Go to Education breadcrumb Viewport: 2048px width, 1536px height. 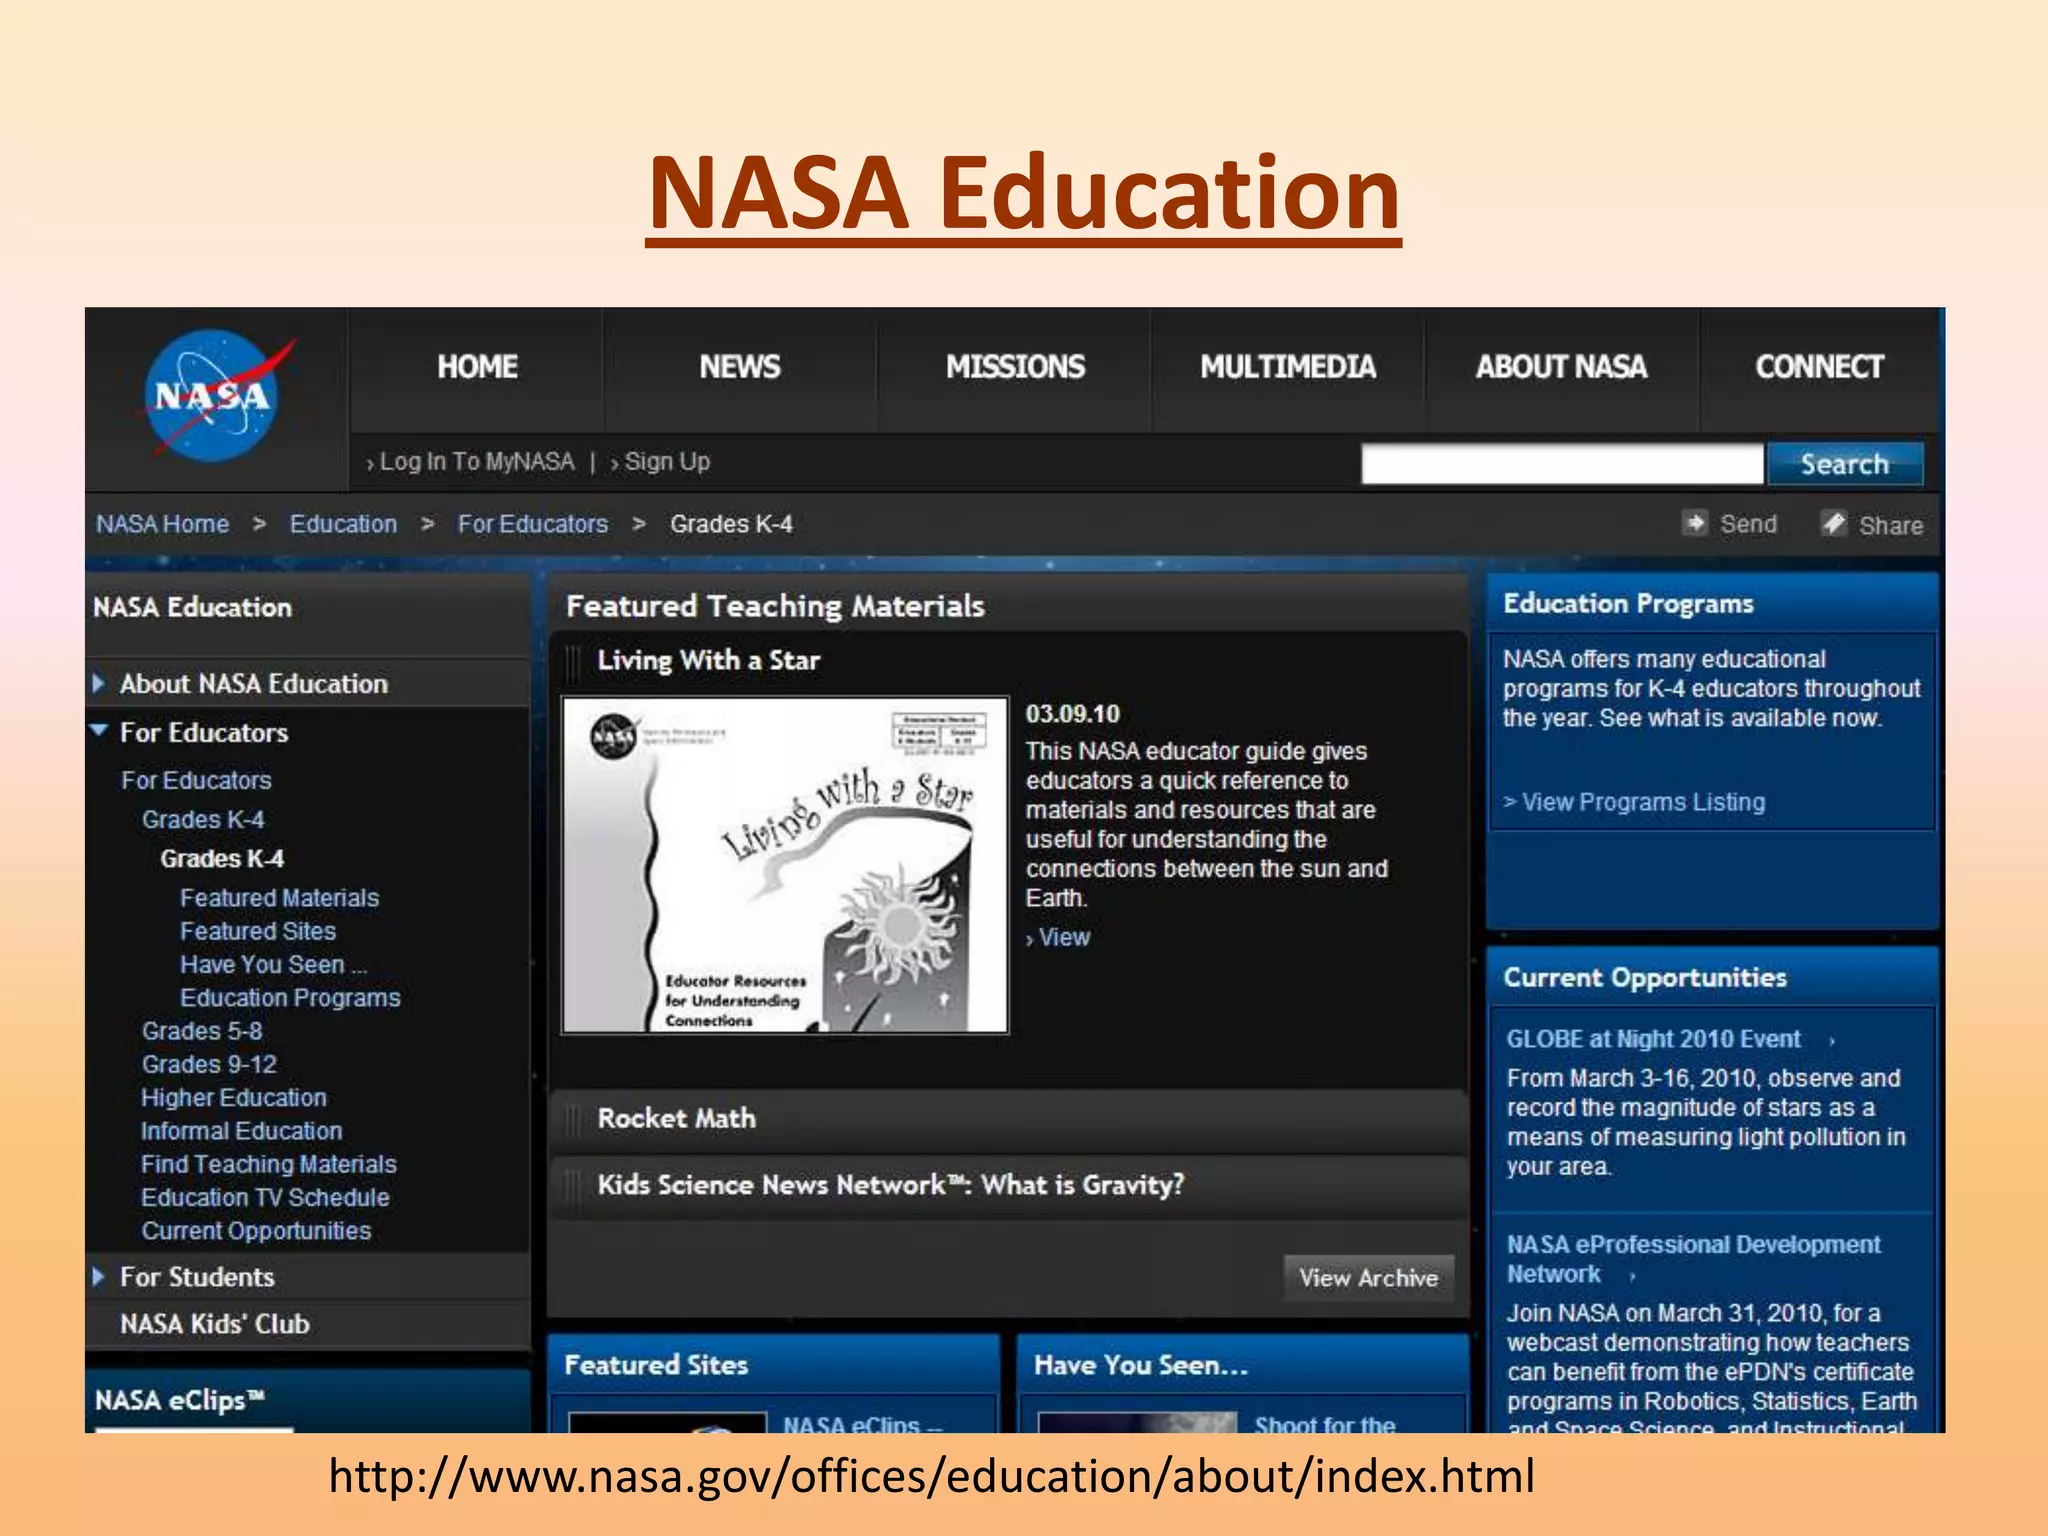click(x=343, y=524)
